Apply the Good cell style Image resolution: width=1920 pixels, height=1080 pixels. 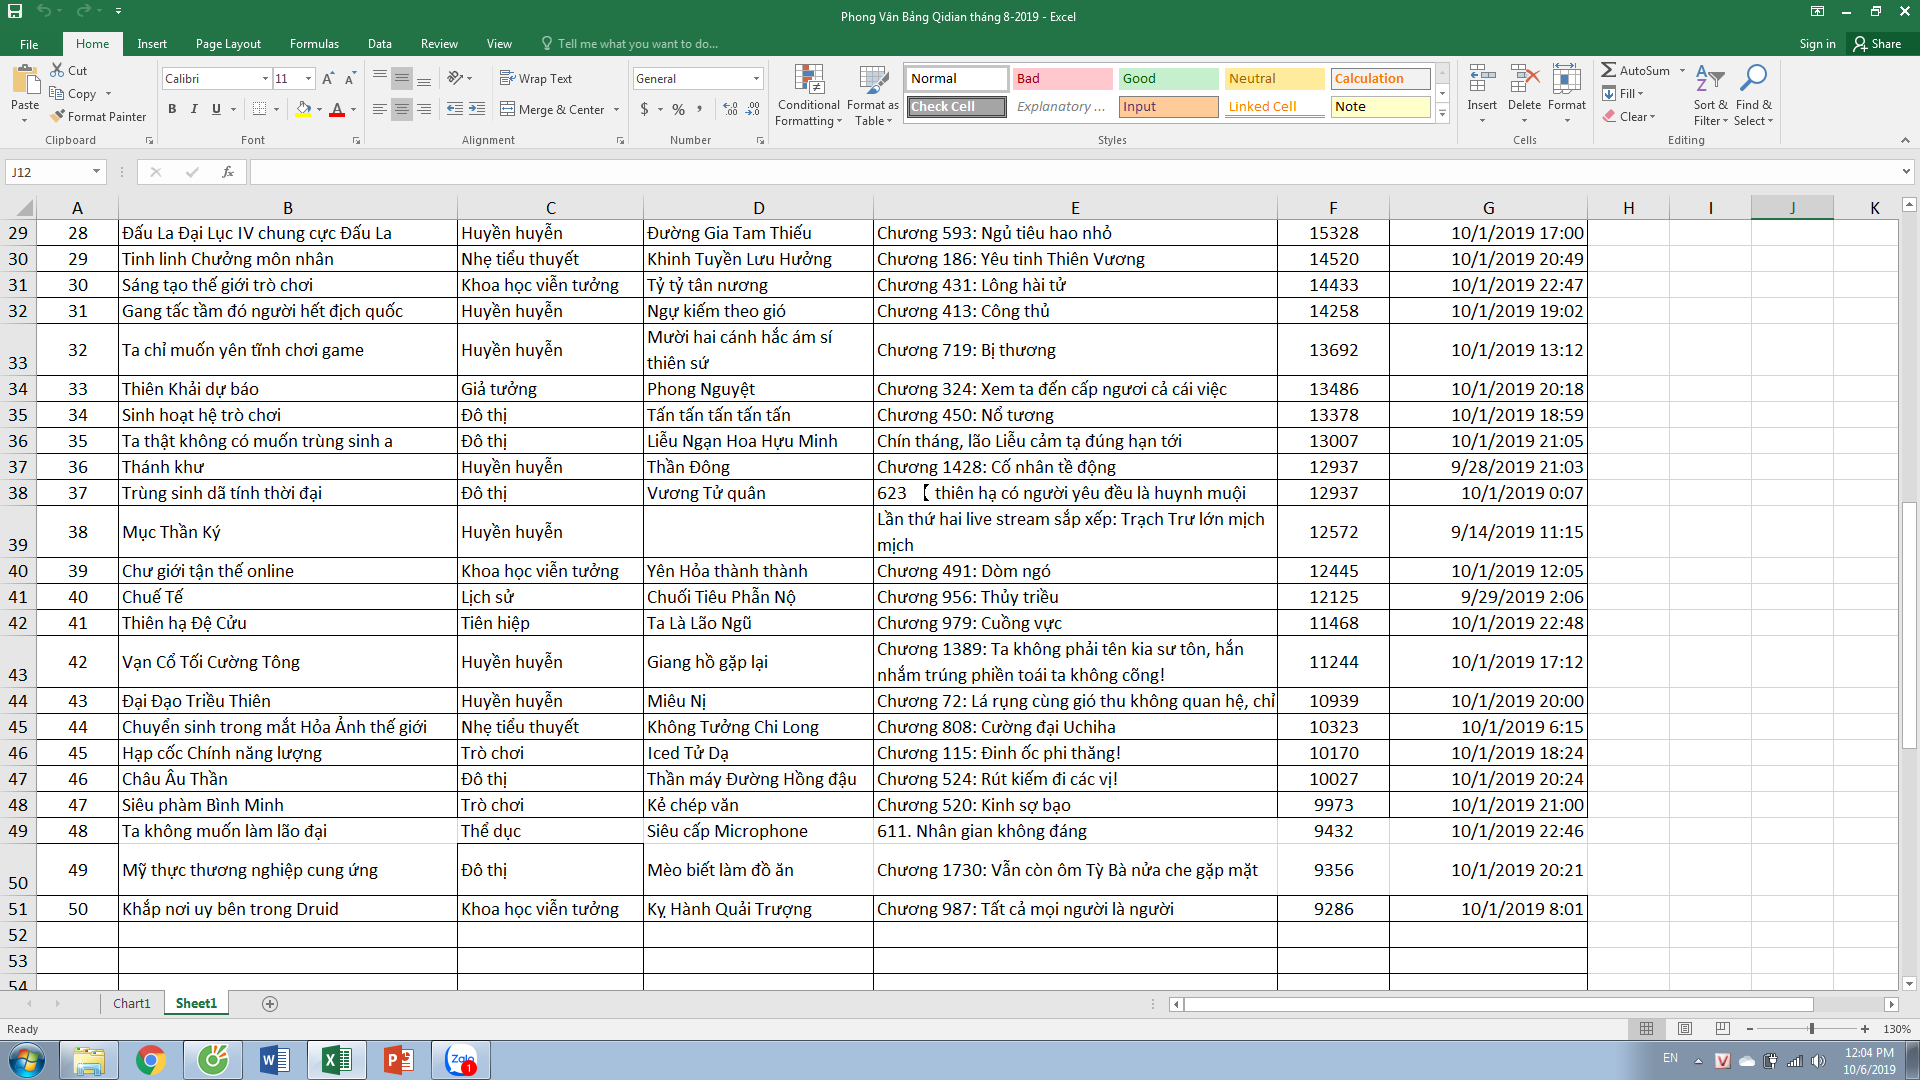(x=1168, y=78)
